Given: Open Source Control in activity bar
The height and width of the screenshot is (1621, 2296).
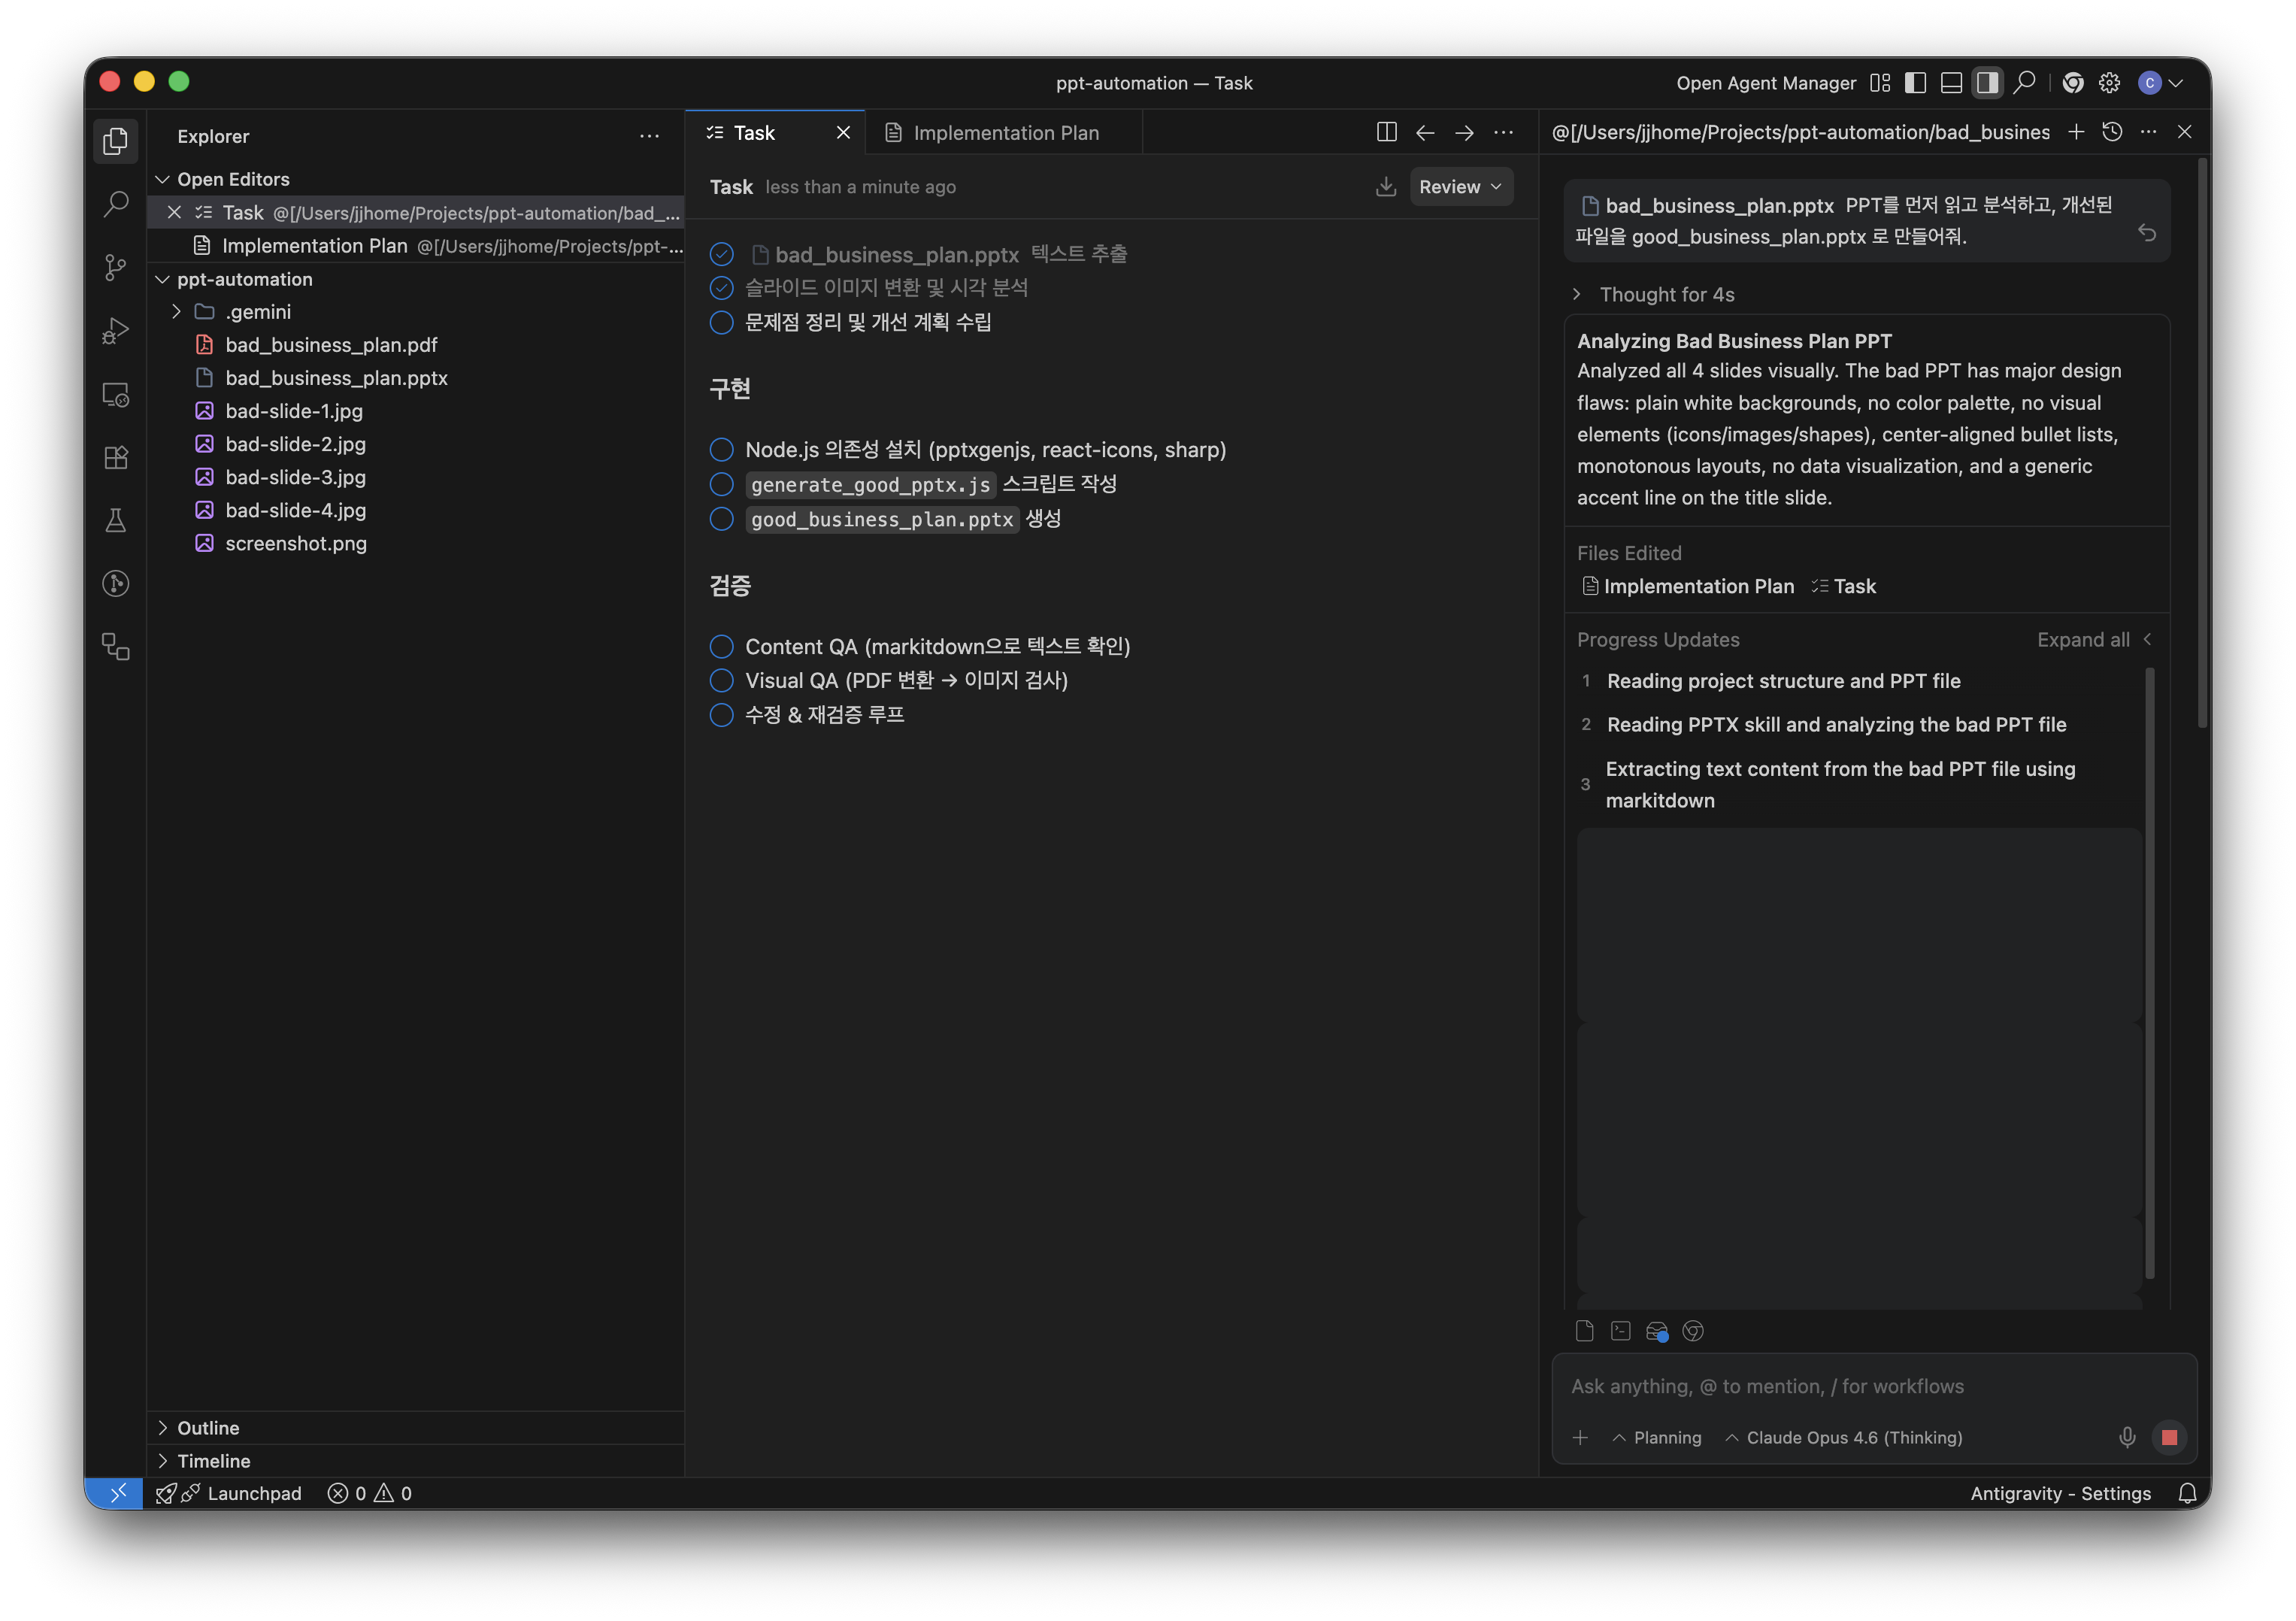Looking at the screenshot, I should tap(116, 267).
